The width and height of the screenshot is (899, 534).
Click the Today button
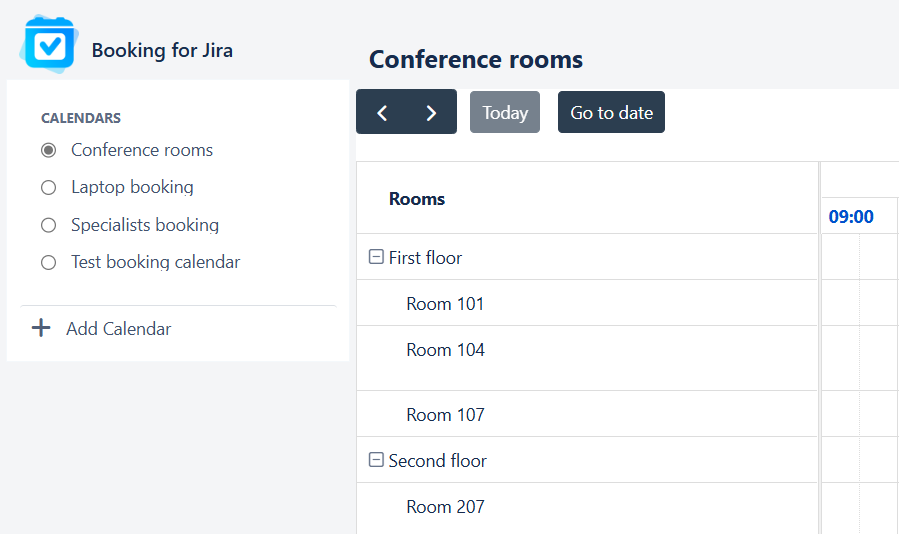[505, 113]
